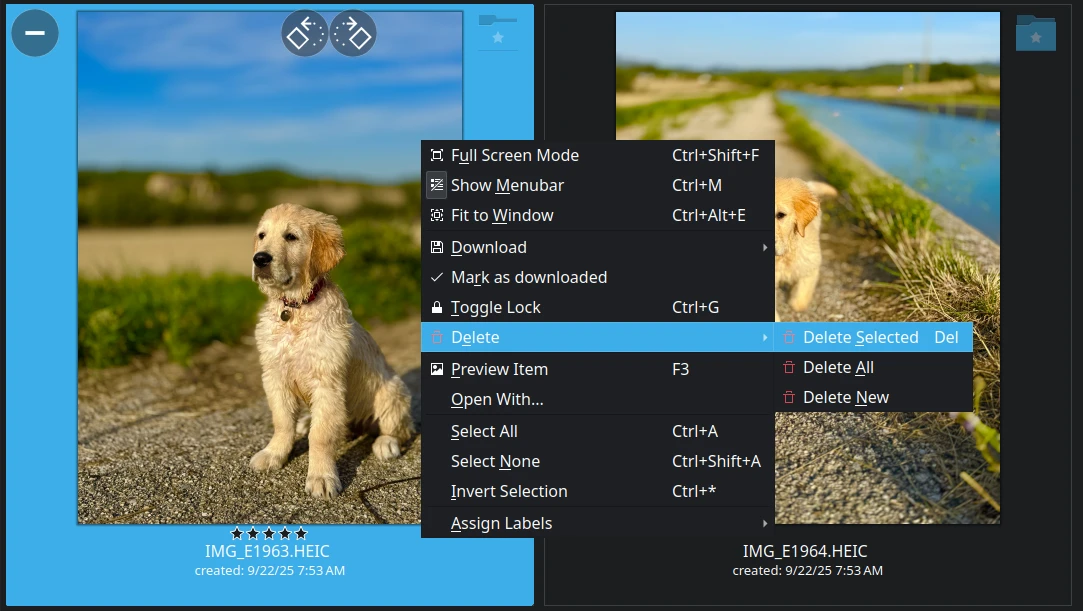Click the padlock icon beside Toggle Lock

436,307
